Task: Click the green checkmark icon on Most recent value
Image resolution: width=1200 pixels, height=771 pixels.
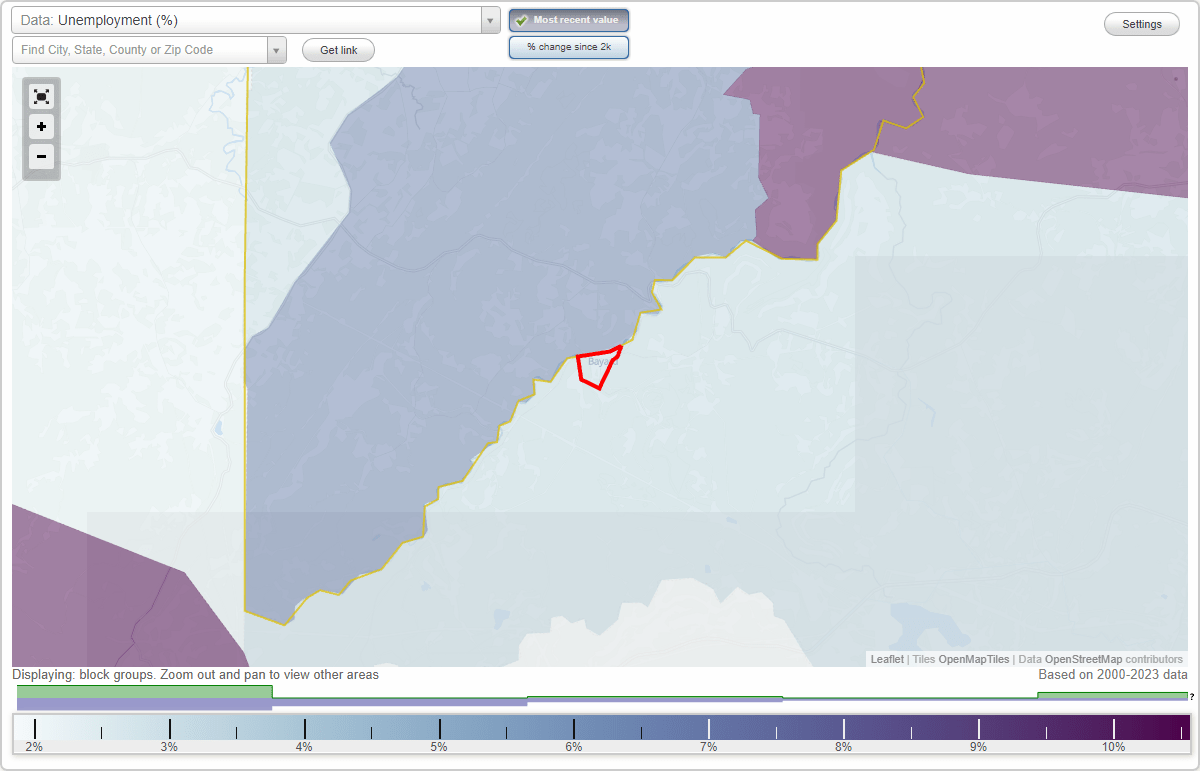Action: 521,20
